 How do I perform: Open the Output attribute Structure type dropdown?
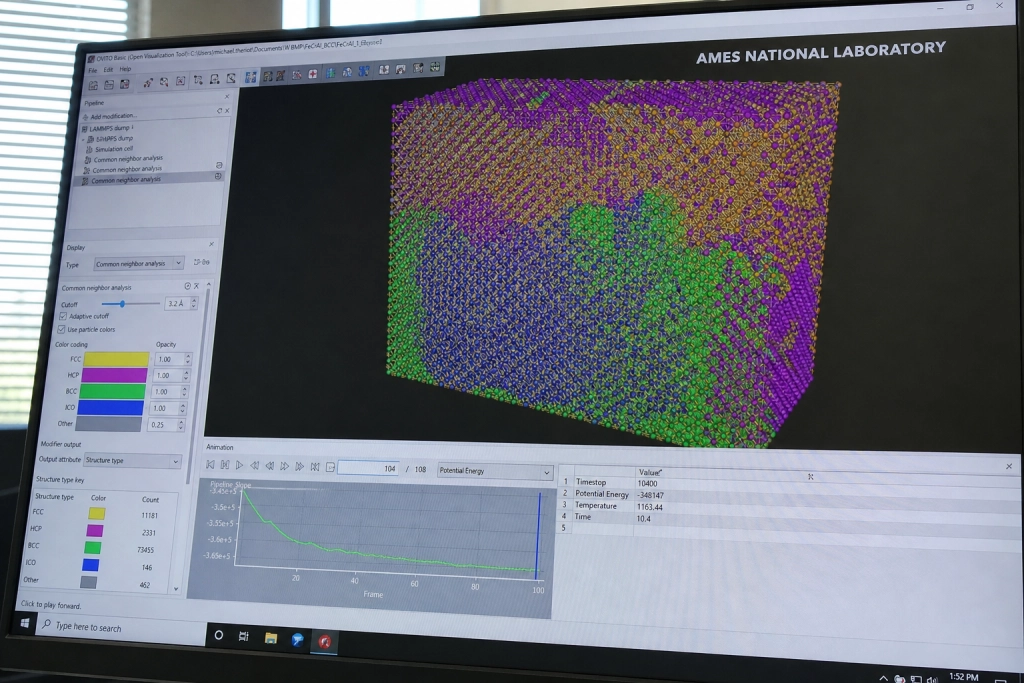pos(131,460)
